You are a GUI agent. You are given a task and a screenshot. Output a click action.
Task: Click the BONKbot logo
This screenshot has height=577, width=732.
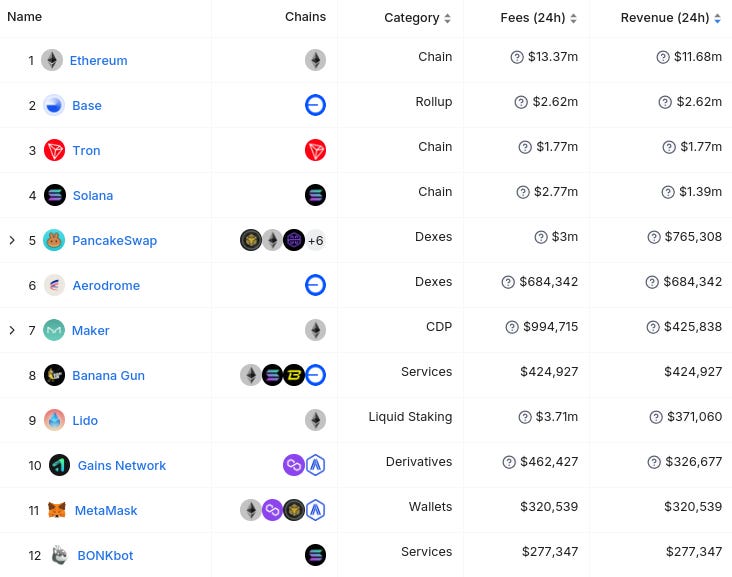click(x=59, y=555)
